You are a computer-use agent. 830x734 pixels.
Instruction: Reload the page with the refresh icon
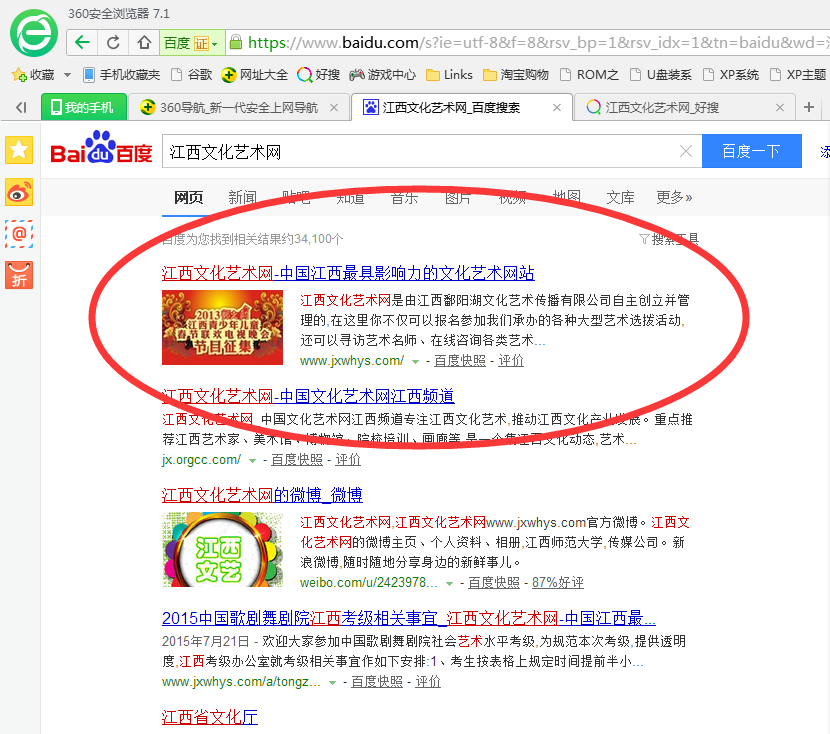coord(113,42)
